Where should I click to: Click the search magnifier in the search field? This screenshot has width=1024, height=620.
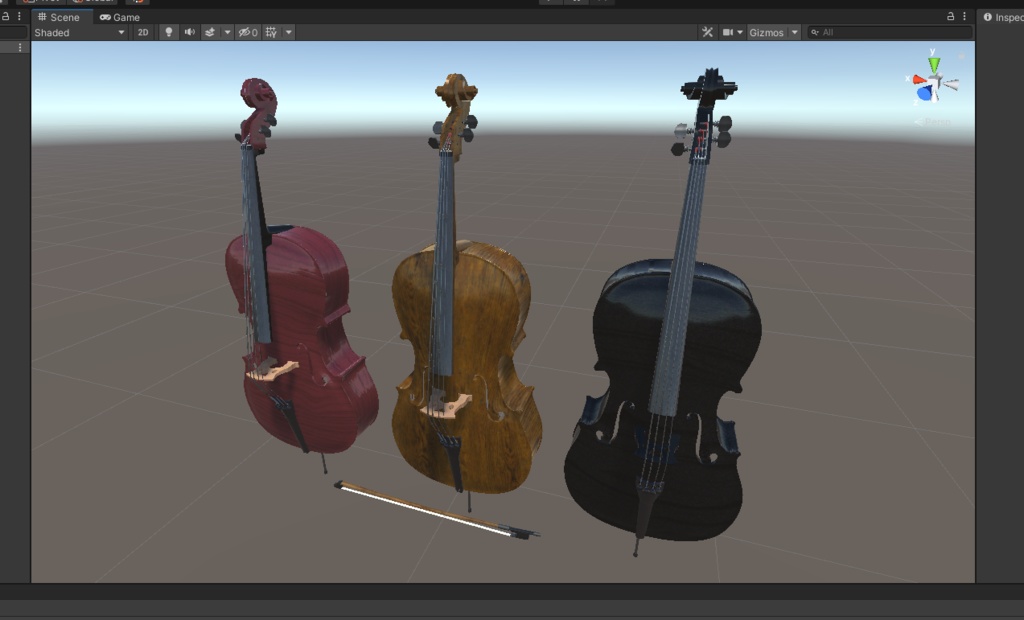coord(813,32)
